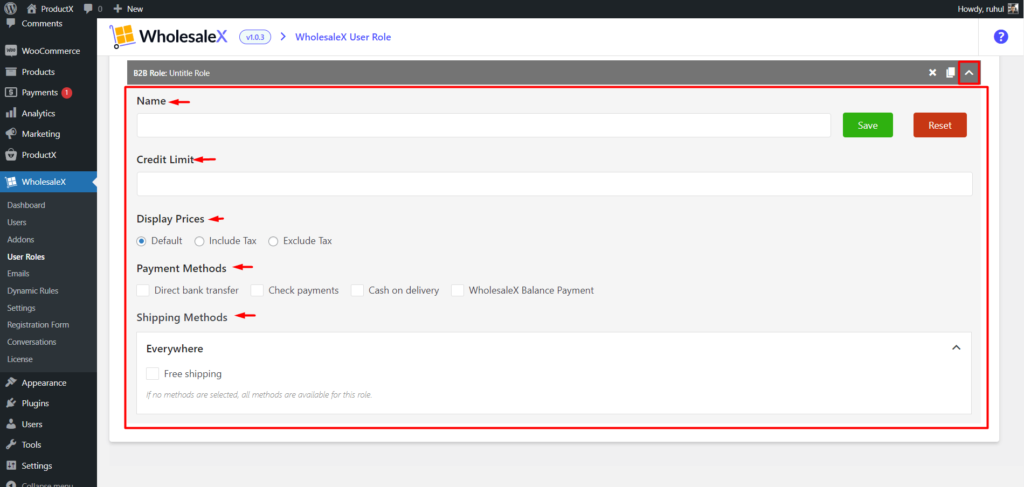Open the New content menu
This screenshot has width=1024, height=487.
[128, 9]
